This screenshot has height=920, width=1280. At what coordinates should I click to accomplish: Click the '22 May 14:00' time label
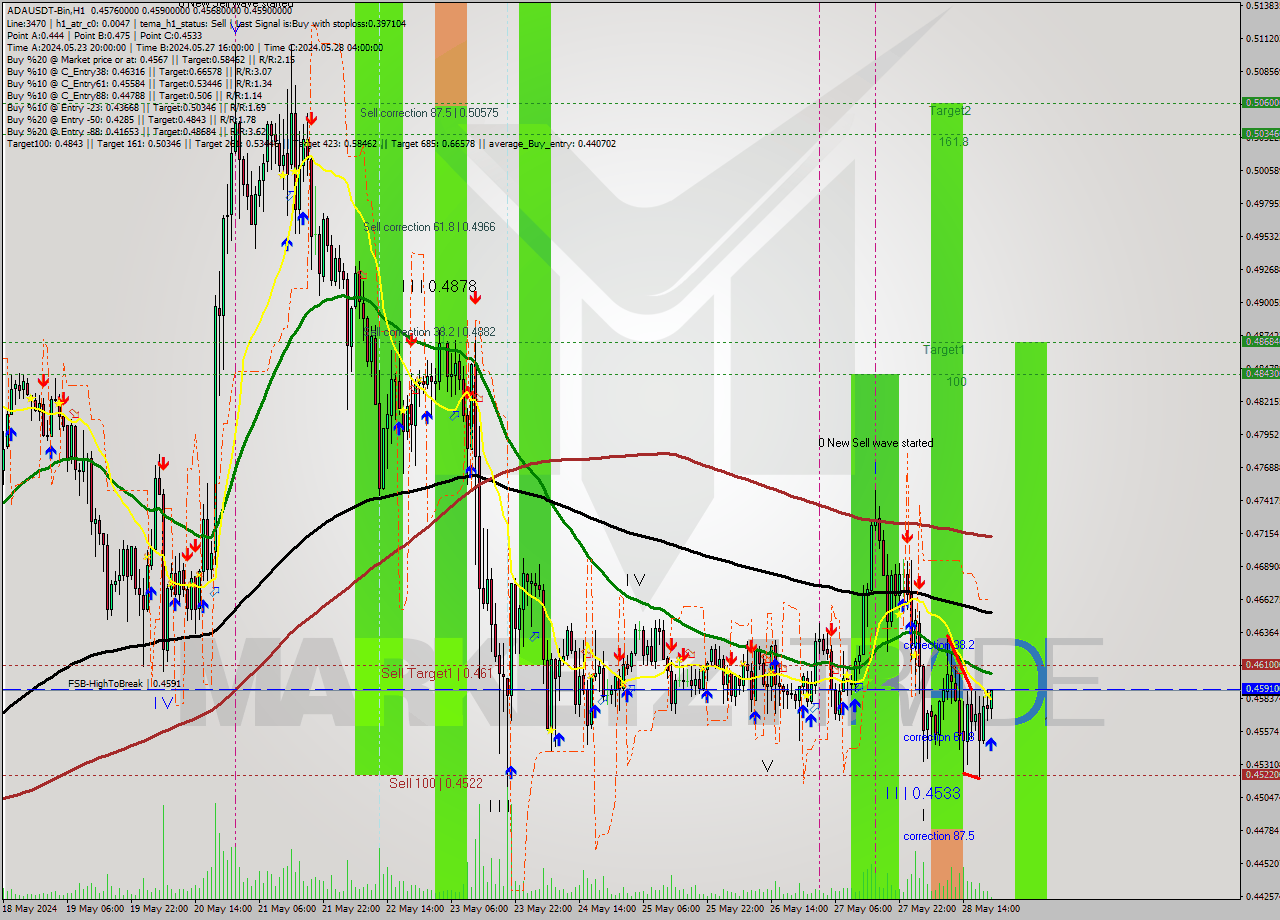pos(414,909)
